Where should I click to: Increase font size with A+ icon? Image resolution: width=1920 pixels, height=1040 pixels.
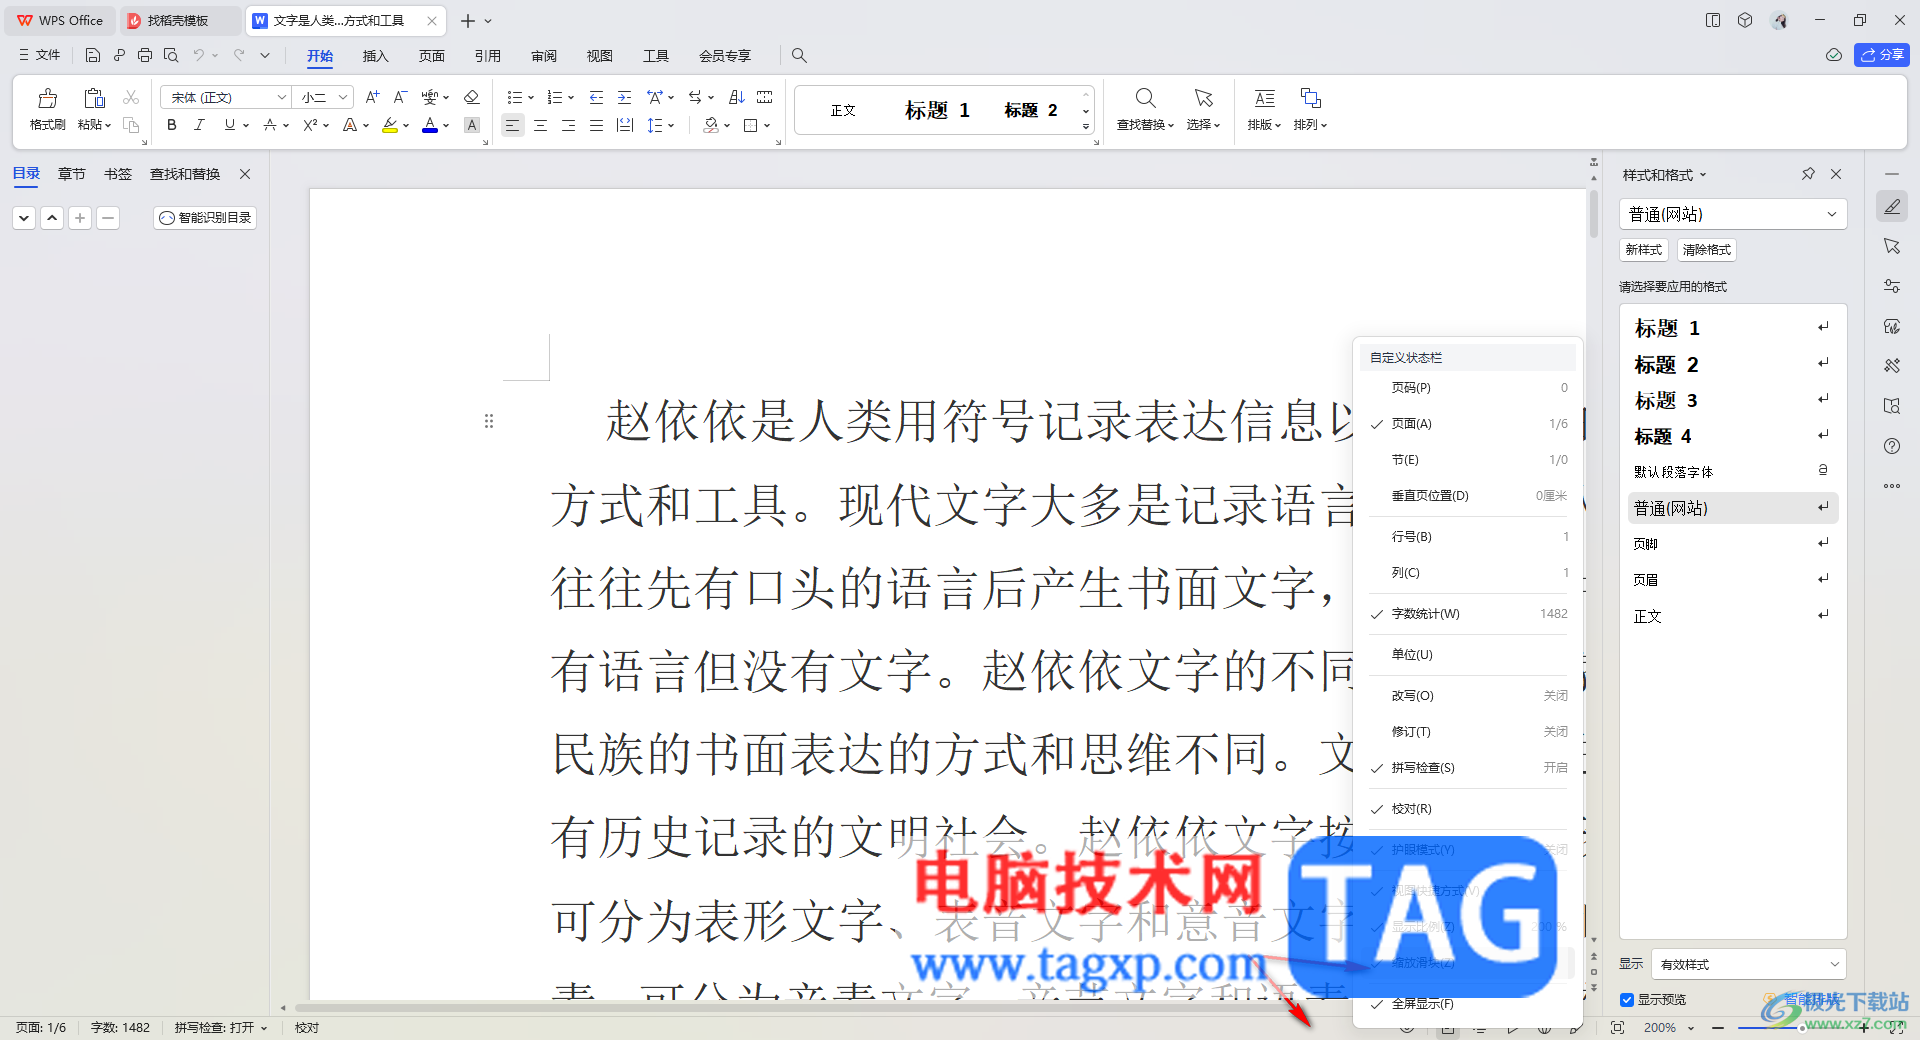[x=372, y=97]
